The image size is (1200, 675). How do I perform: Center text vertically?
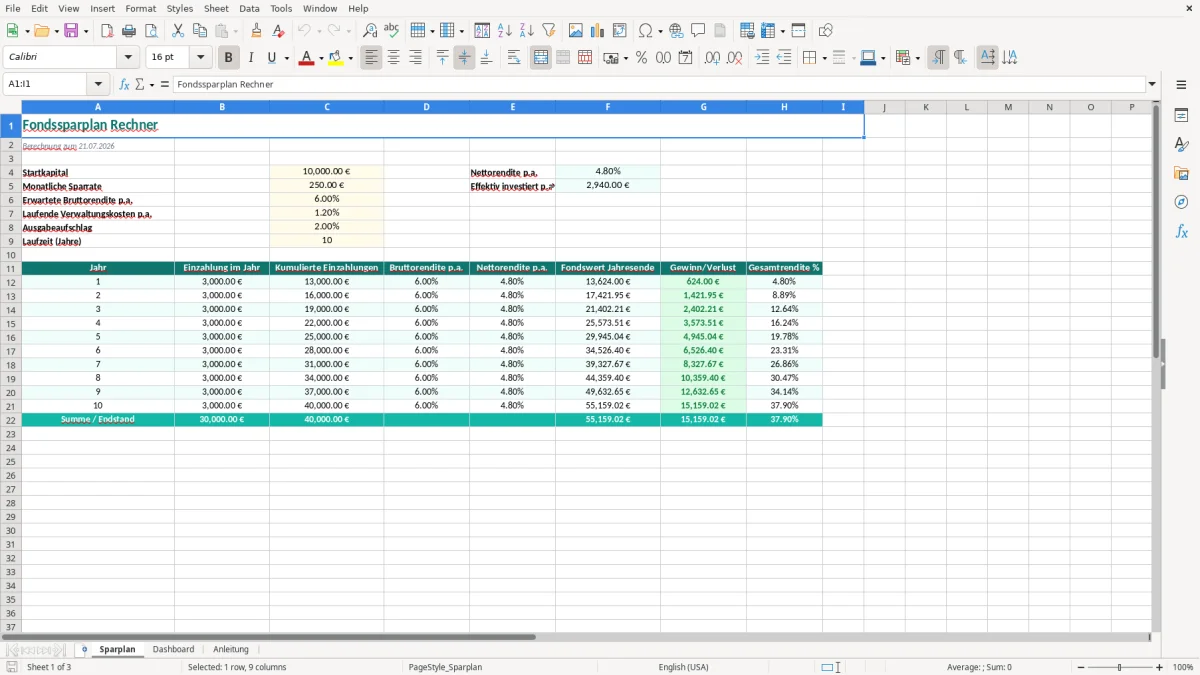pos(464,58)
